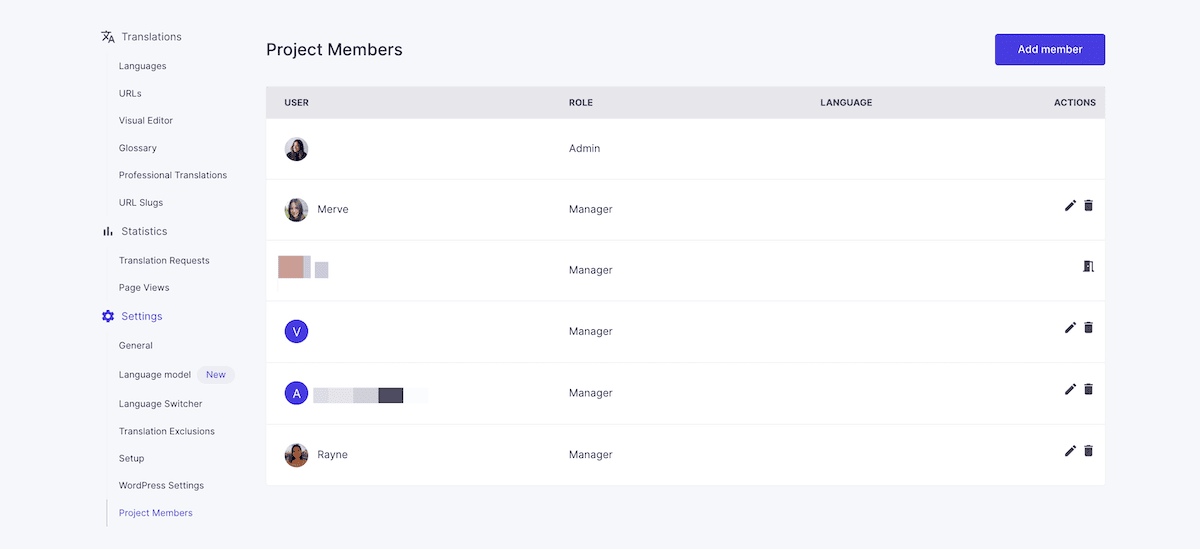
Task: Delete member Rayne with trash icon
Action: tap(1089, 451)
